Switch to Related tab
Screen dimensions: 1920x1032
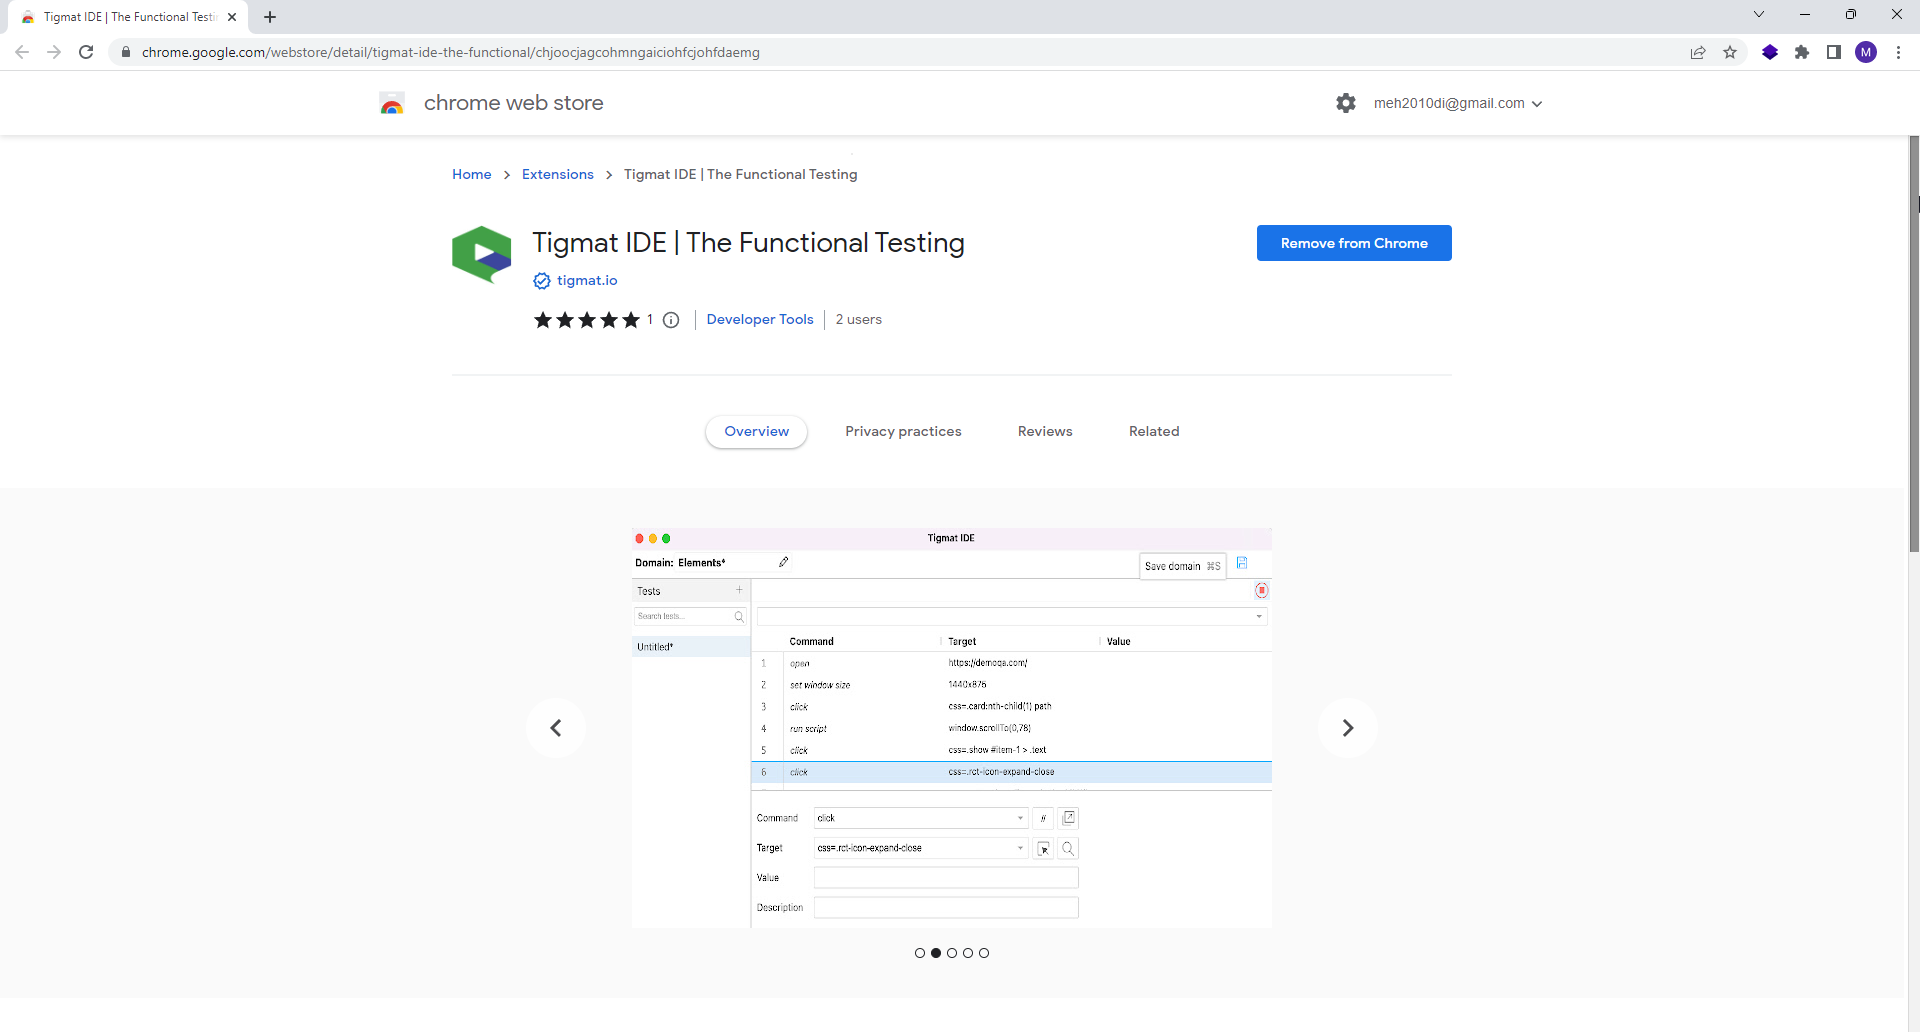[x=1154, y=432]
